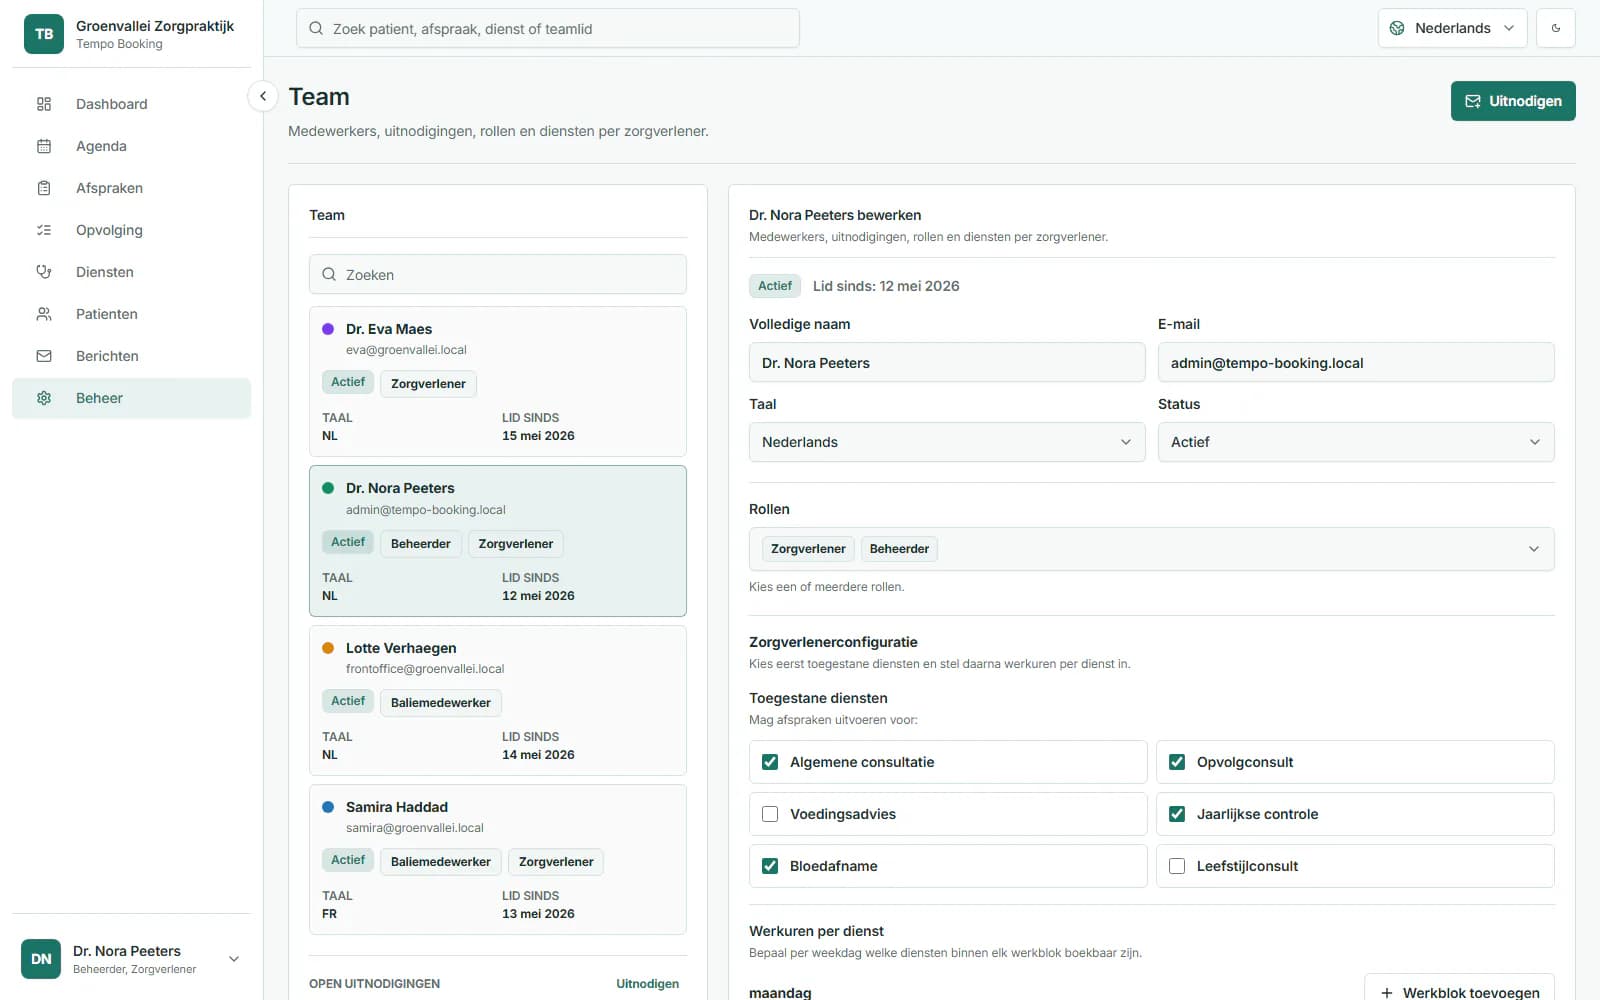Select Patienten in the sidebar

pos(131,314)
